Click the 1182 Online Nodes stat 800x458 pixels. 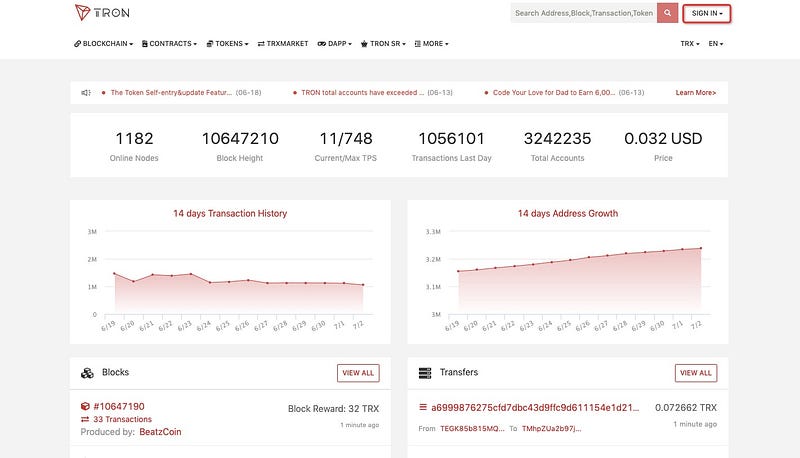pos(134,146)
